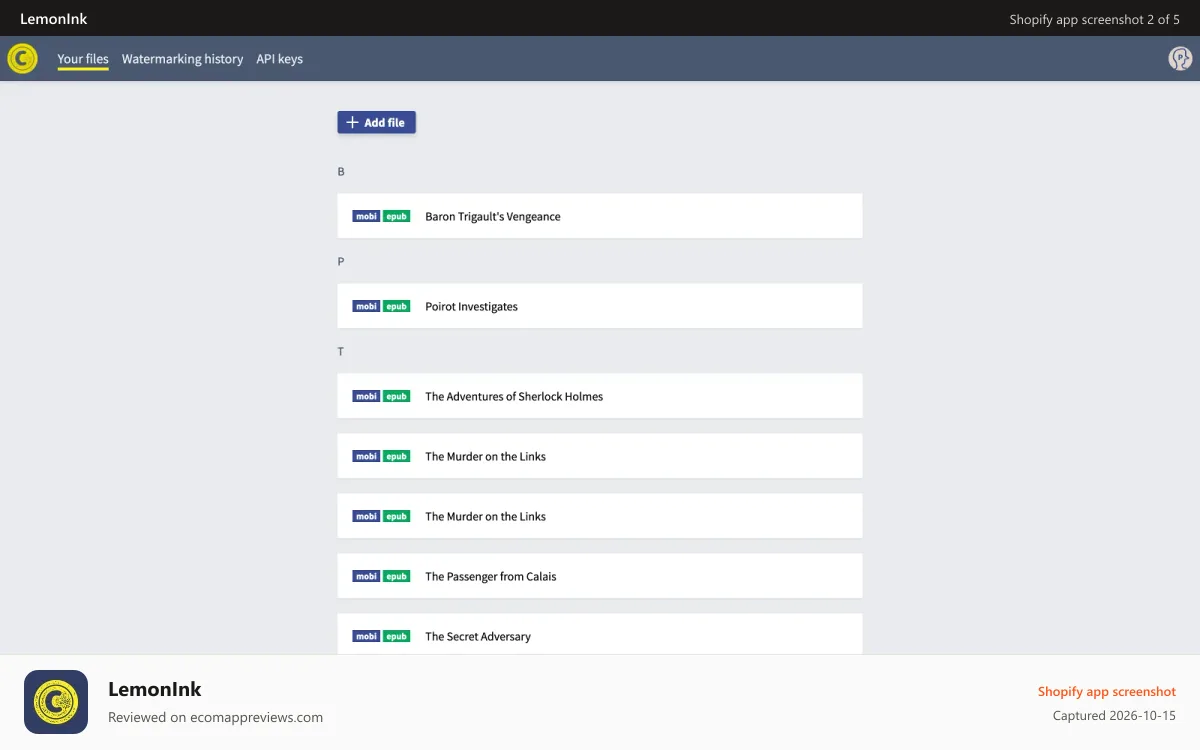This screenshot has width=1200, height=750.
Task: Click epub badge on Baron Trigault's Vengeance
Action: click(x=397, y=216)
